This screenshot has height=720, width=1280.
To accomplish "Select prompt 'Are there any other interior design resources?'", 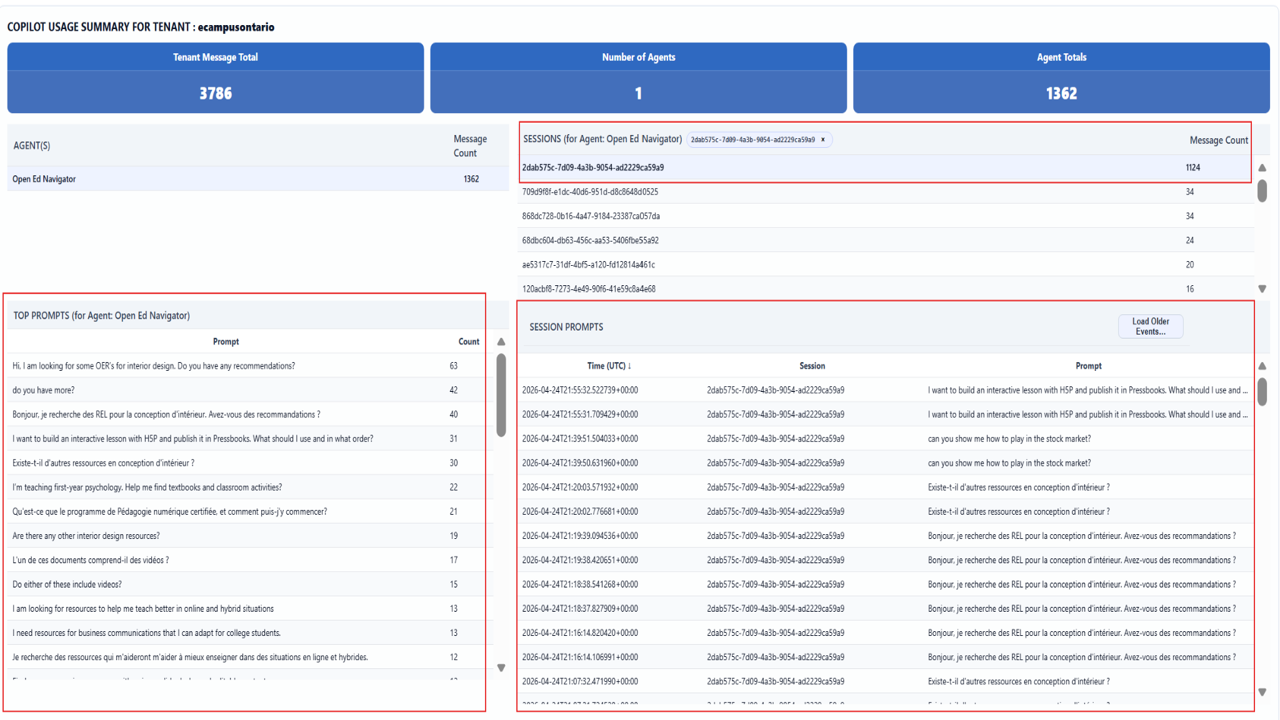I will pos(250,536).
